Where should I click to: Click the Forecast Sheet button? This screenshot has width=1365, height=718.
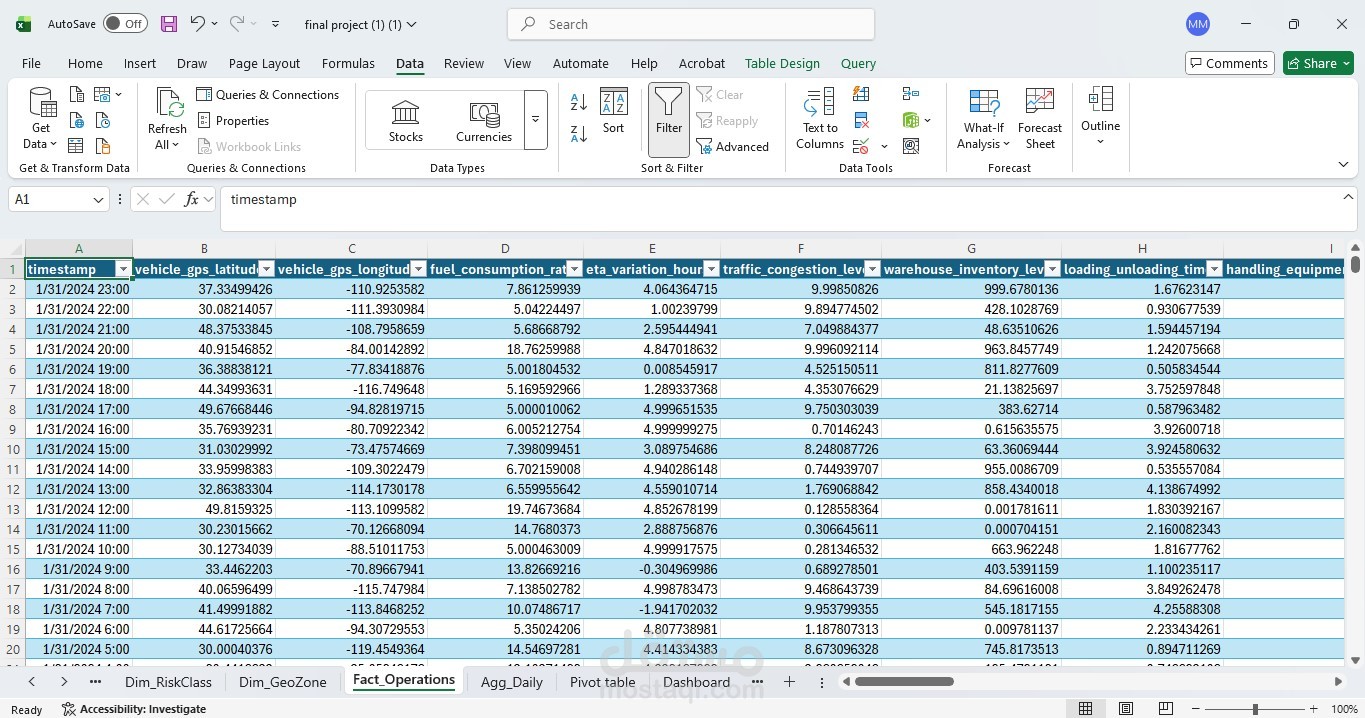1040,119
